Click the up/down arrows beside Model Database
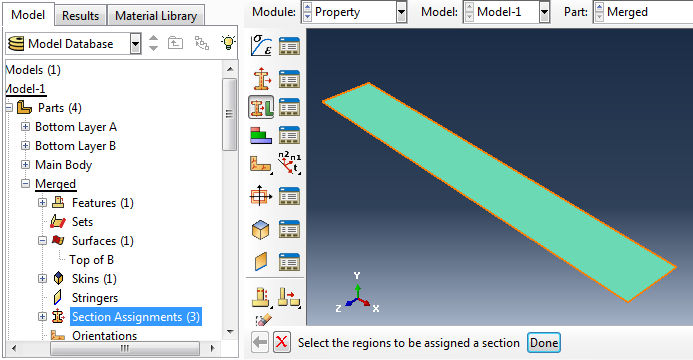 [153, 43]
